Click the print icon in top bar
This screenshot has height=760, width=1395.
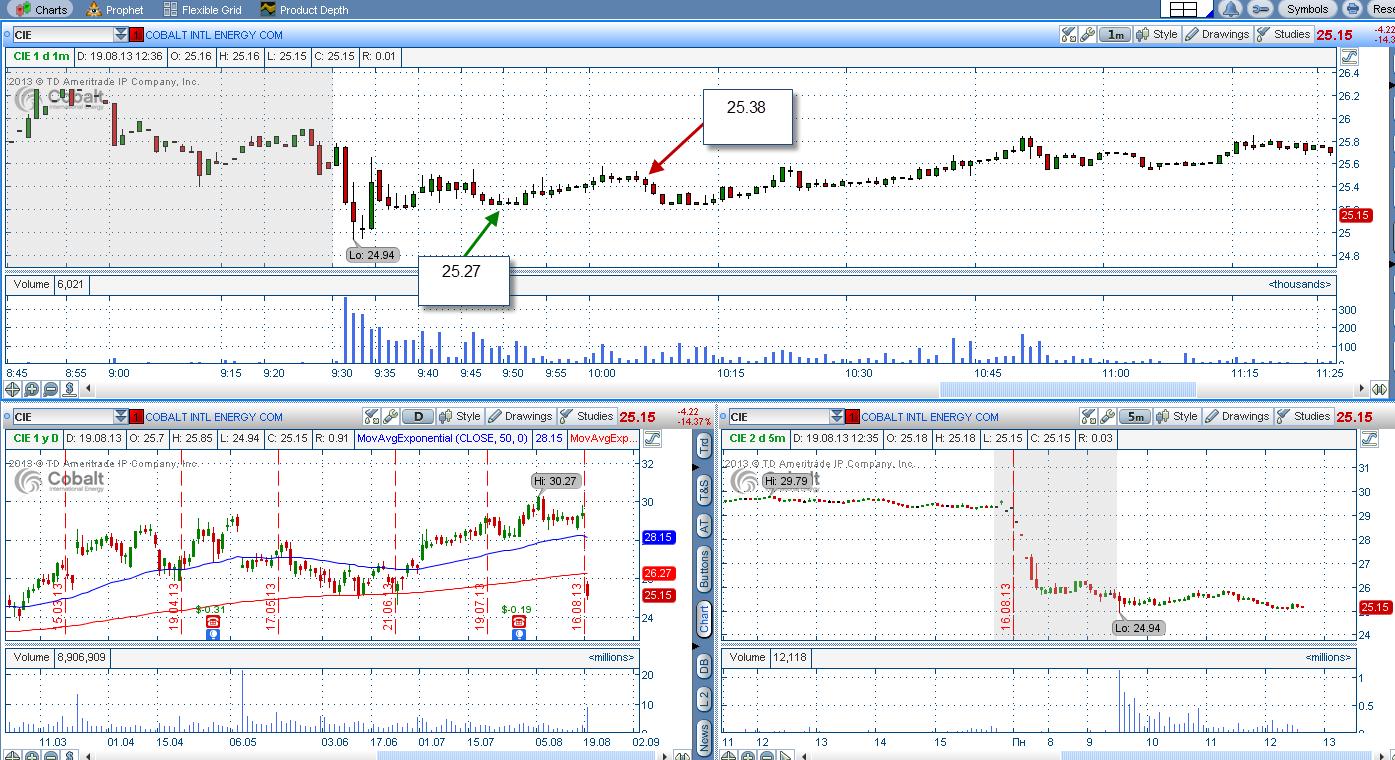1353,9
